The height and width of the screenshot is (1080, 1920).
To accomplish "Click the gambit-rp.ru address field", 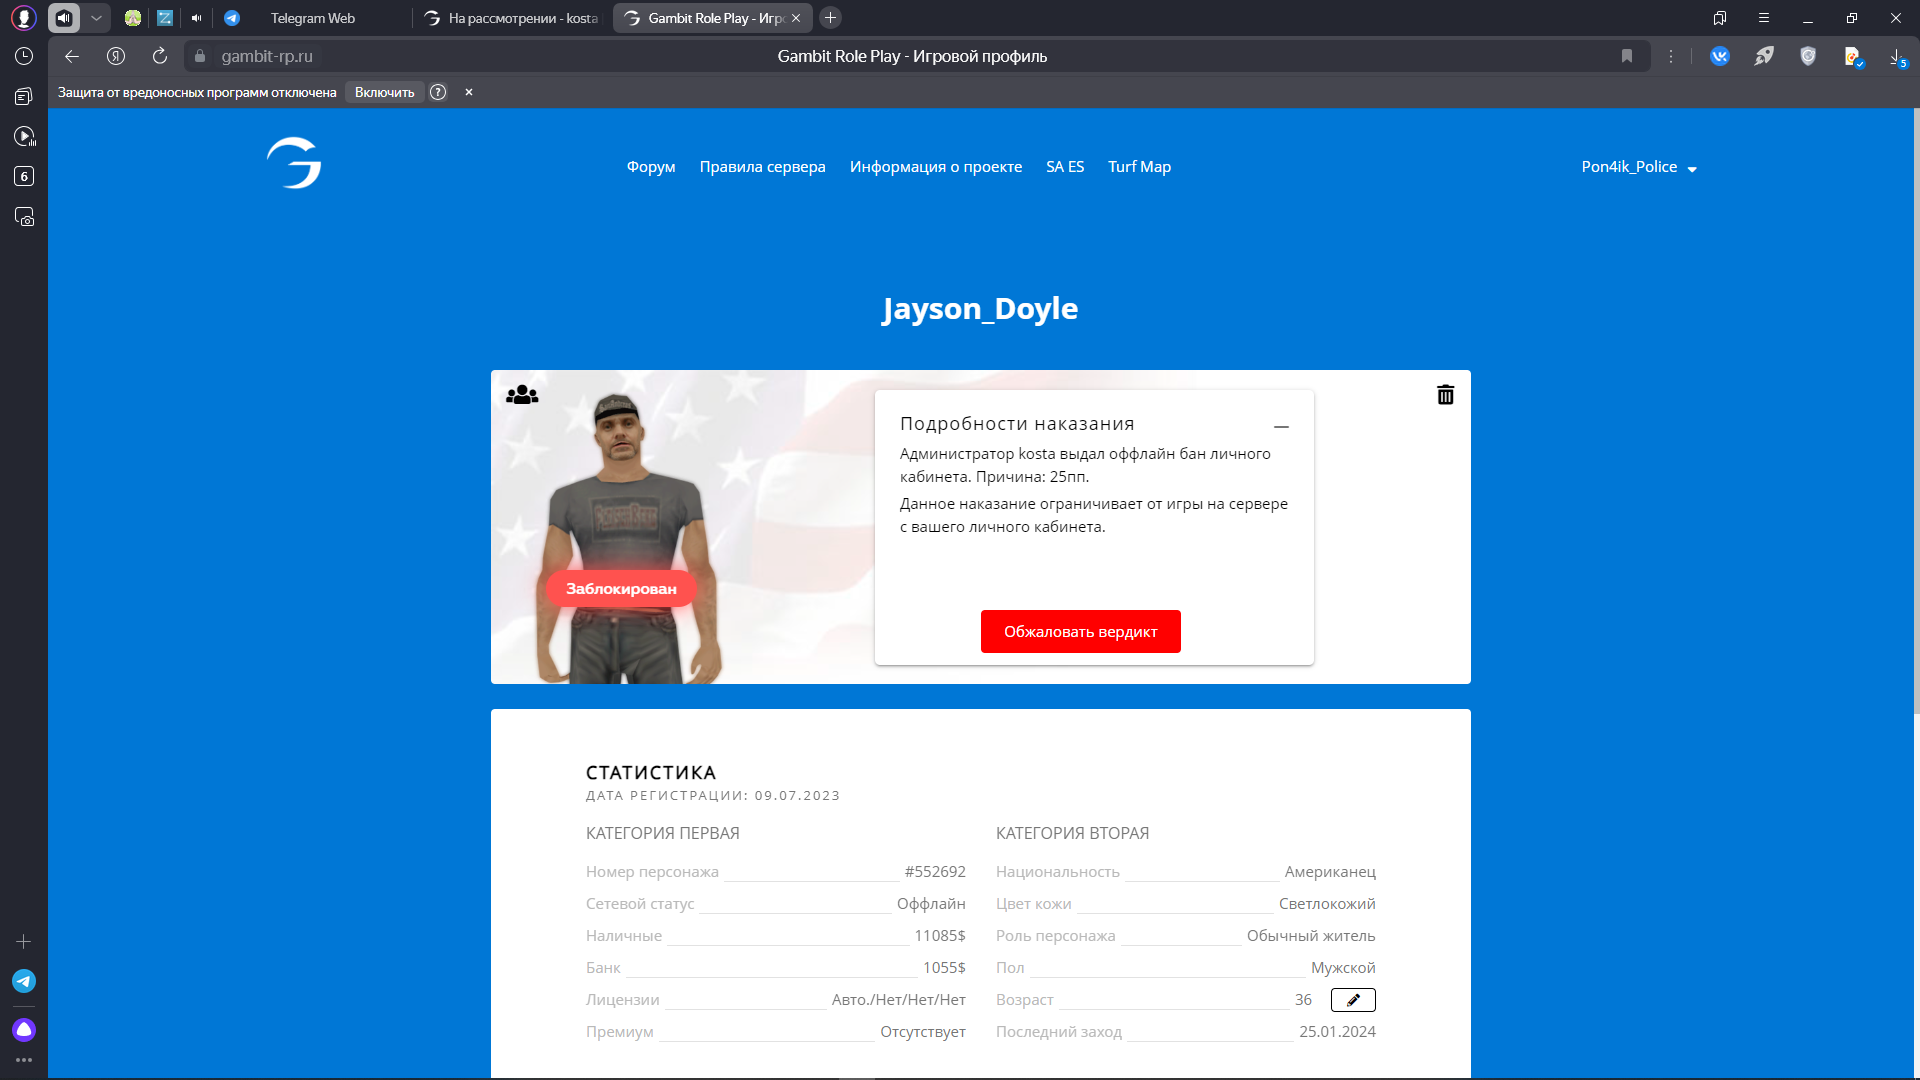I will (267, 56).
